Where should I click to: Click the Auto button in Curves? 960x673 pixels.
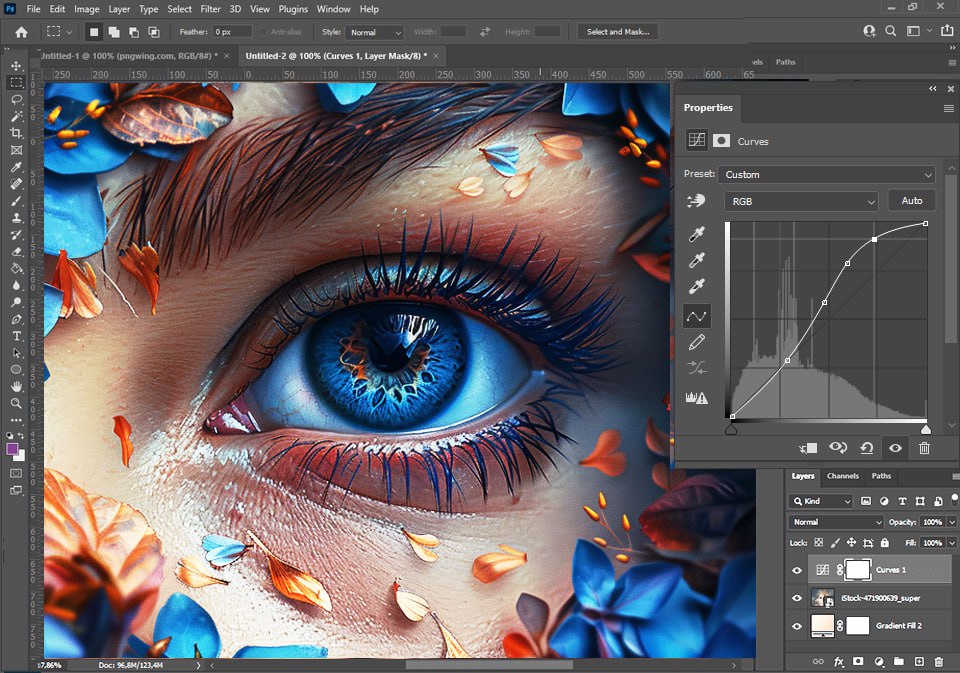click(911, 201)
